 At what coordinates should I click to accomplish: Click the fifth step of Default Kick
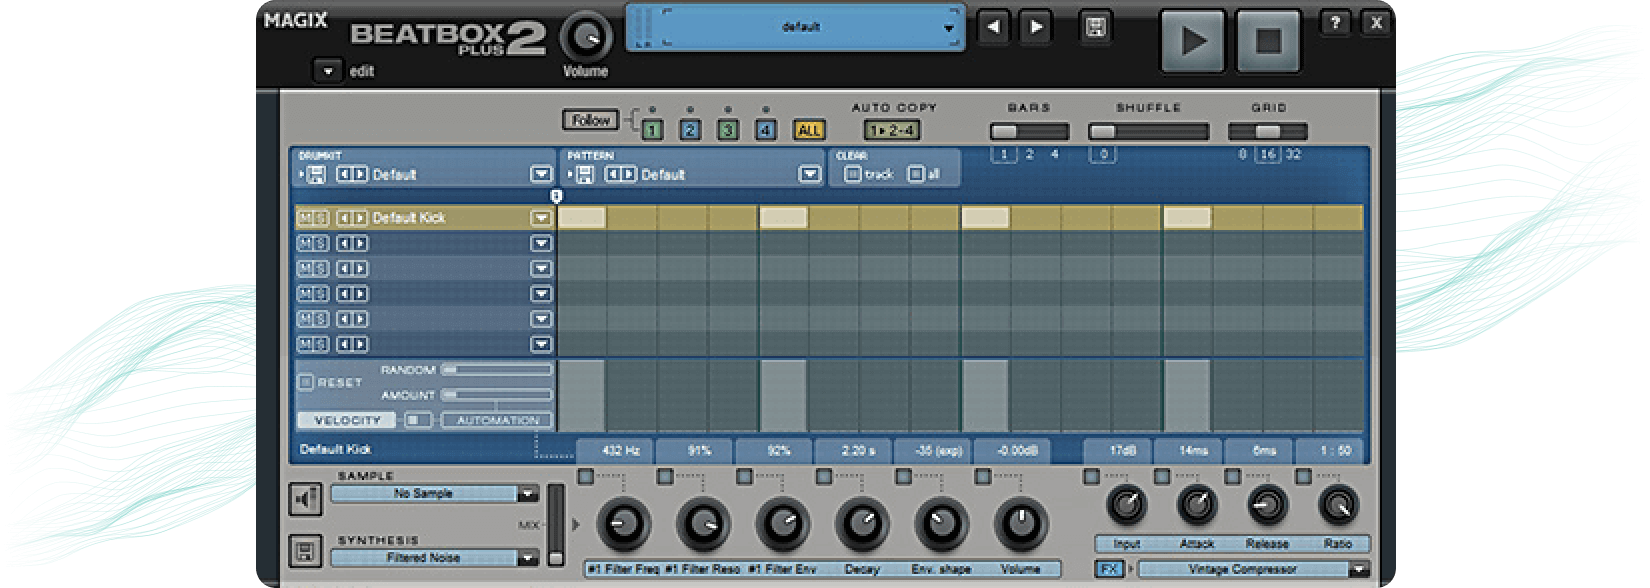tap(783, 218)
